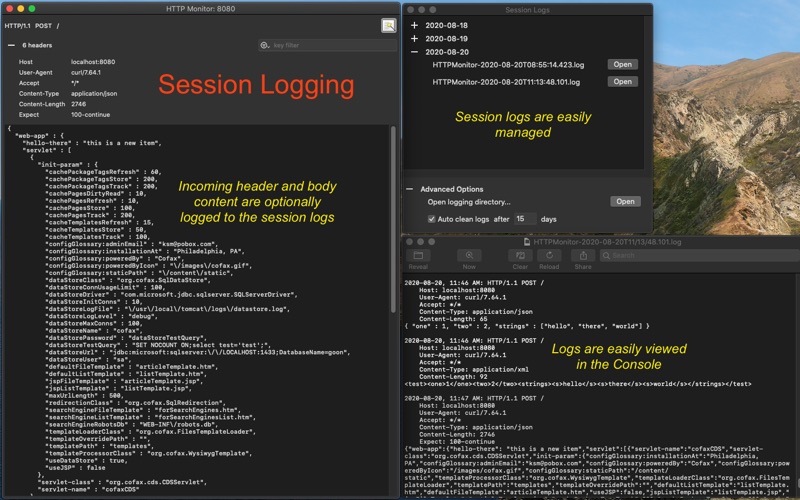Collapse the 2020-08-20 log group
Image resolution: width=800 pixels, height=500 pixels.
point(414,51)
